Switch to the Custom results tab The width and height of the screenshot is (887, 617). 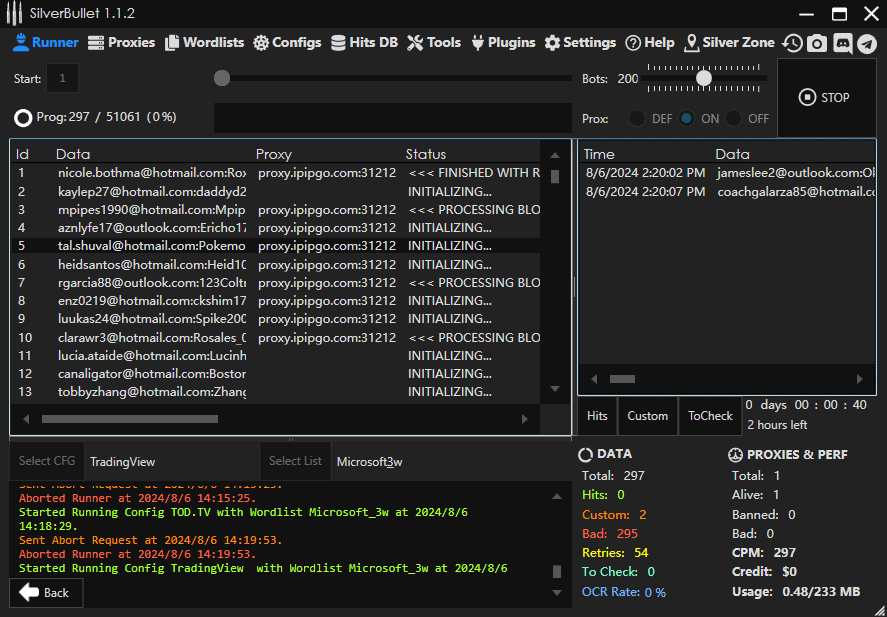click(648, 416)
